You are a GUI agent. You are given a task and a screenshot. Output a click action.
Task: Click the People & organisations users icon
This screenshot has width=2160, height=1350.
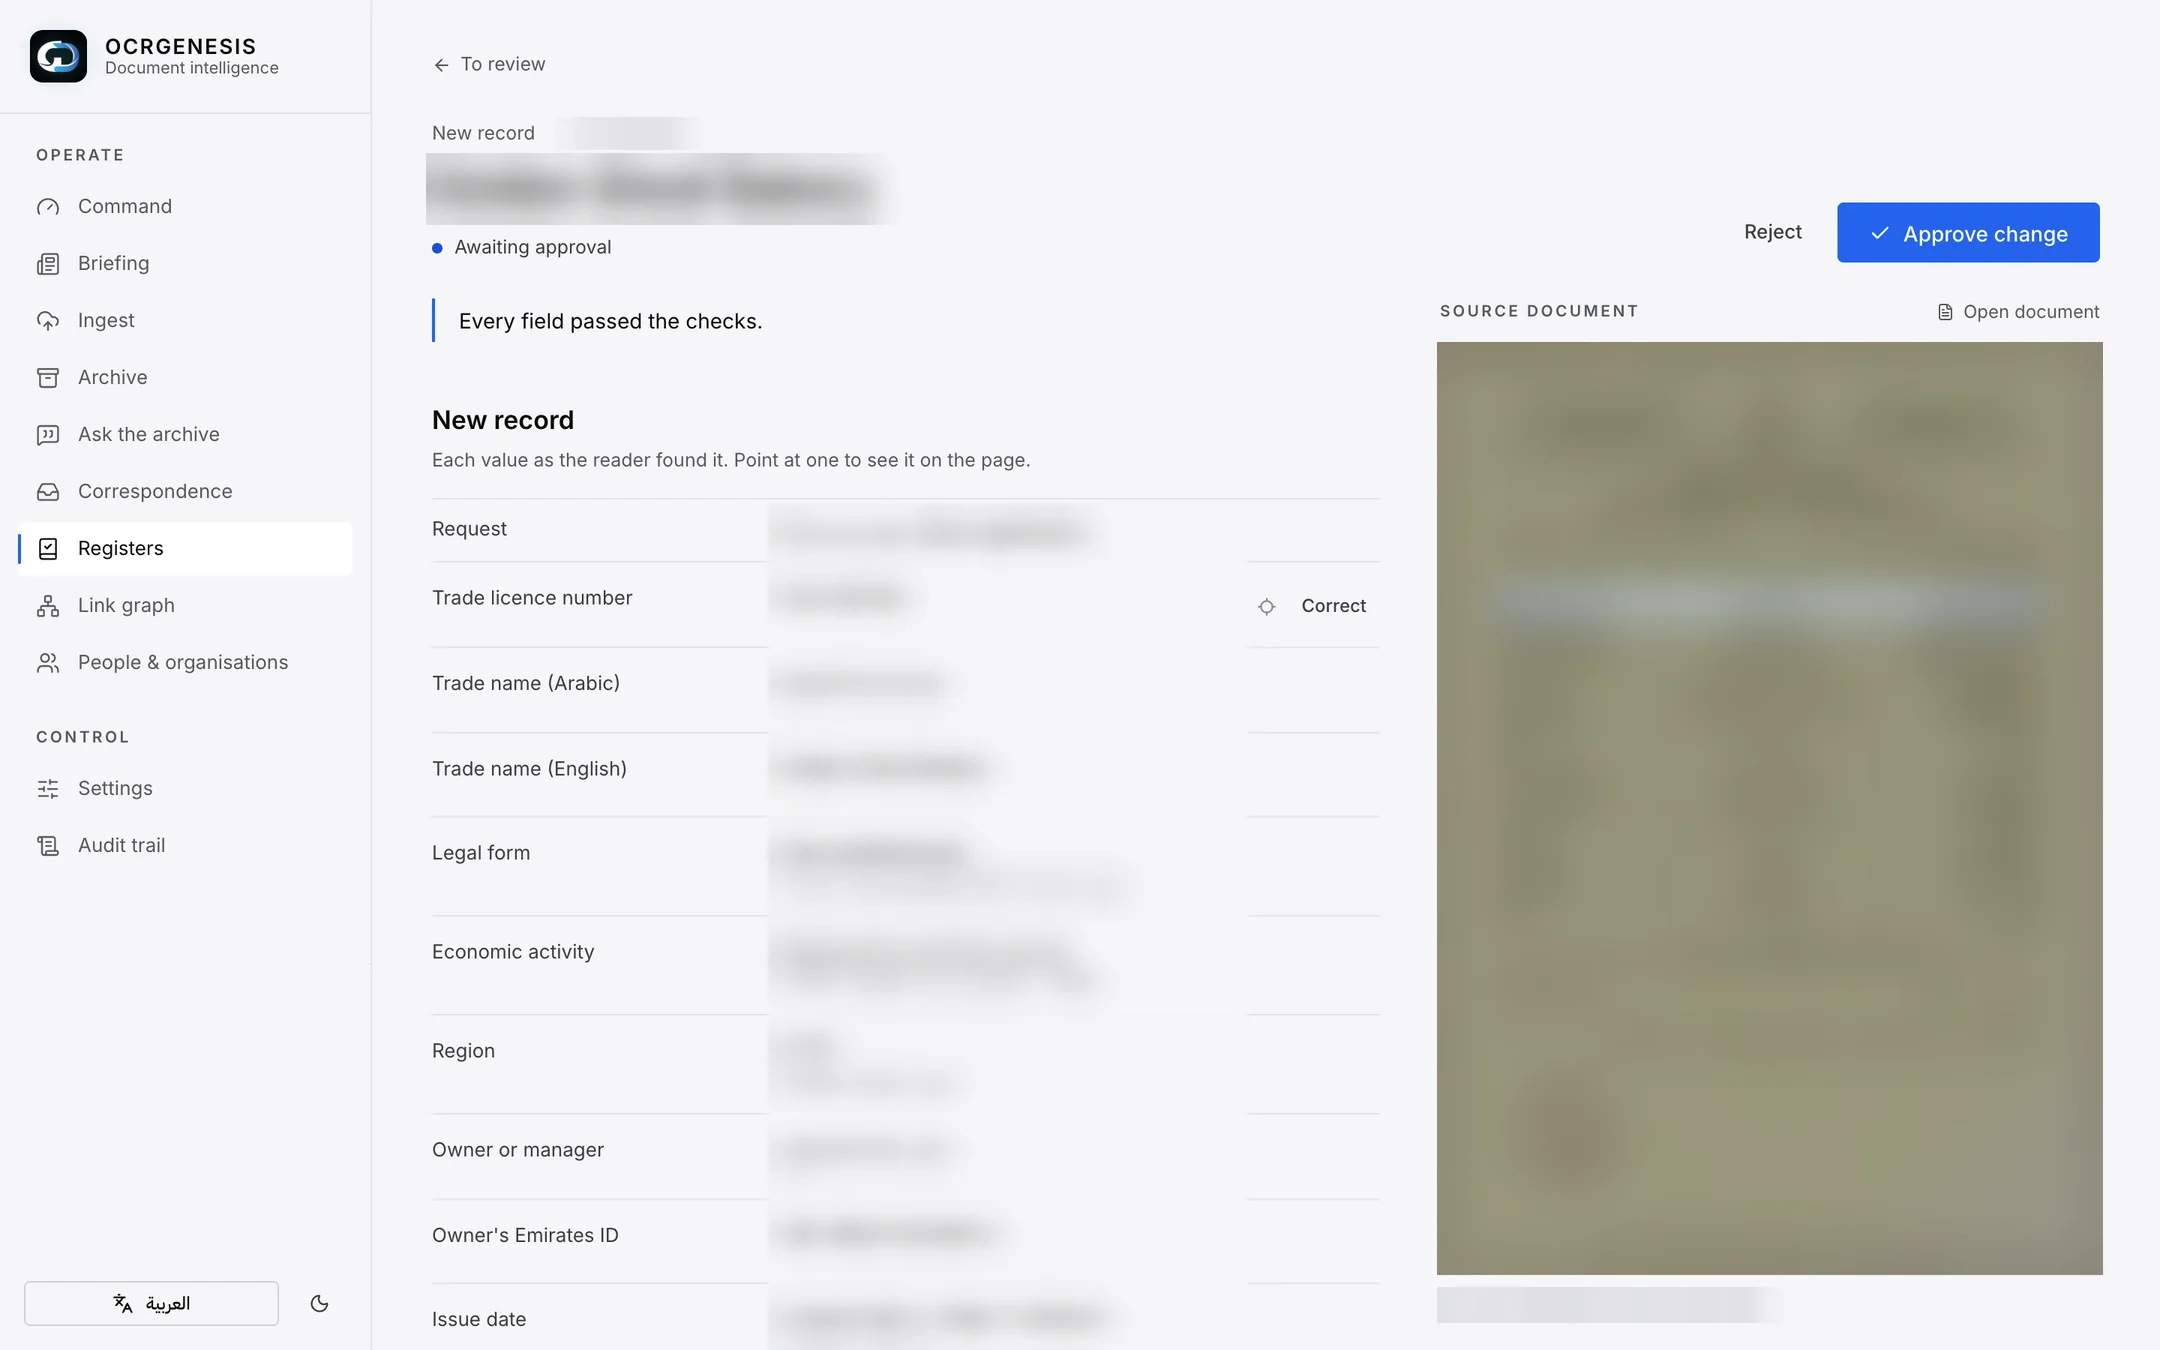[48, 663]
